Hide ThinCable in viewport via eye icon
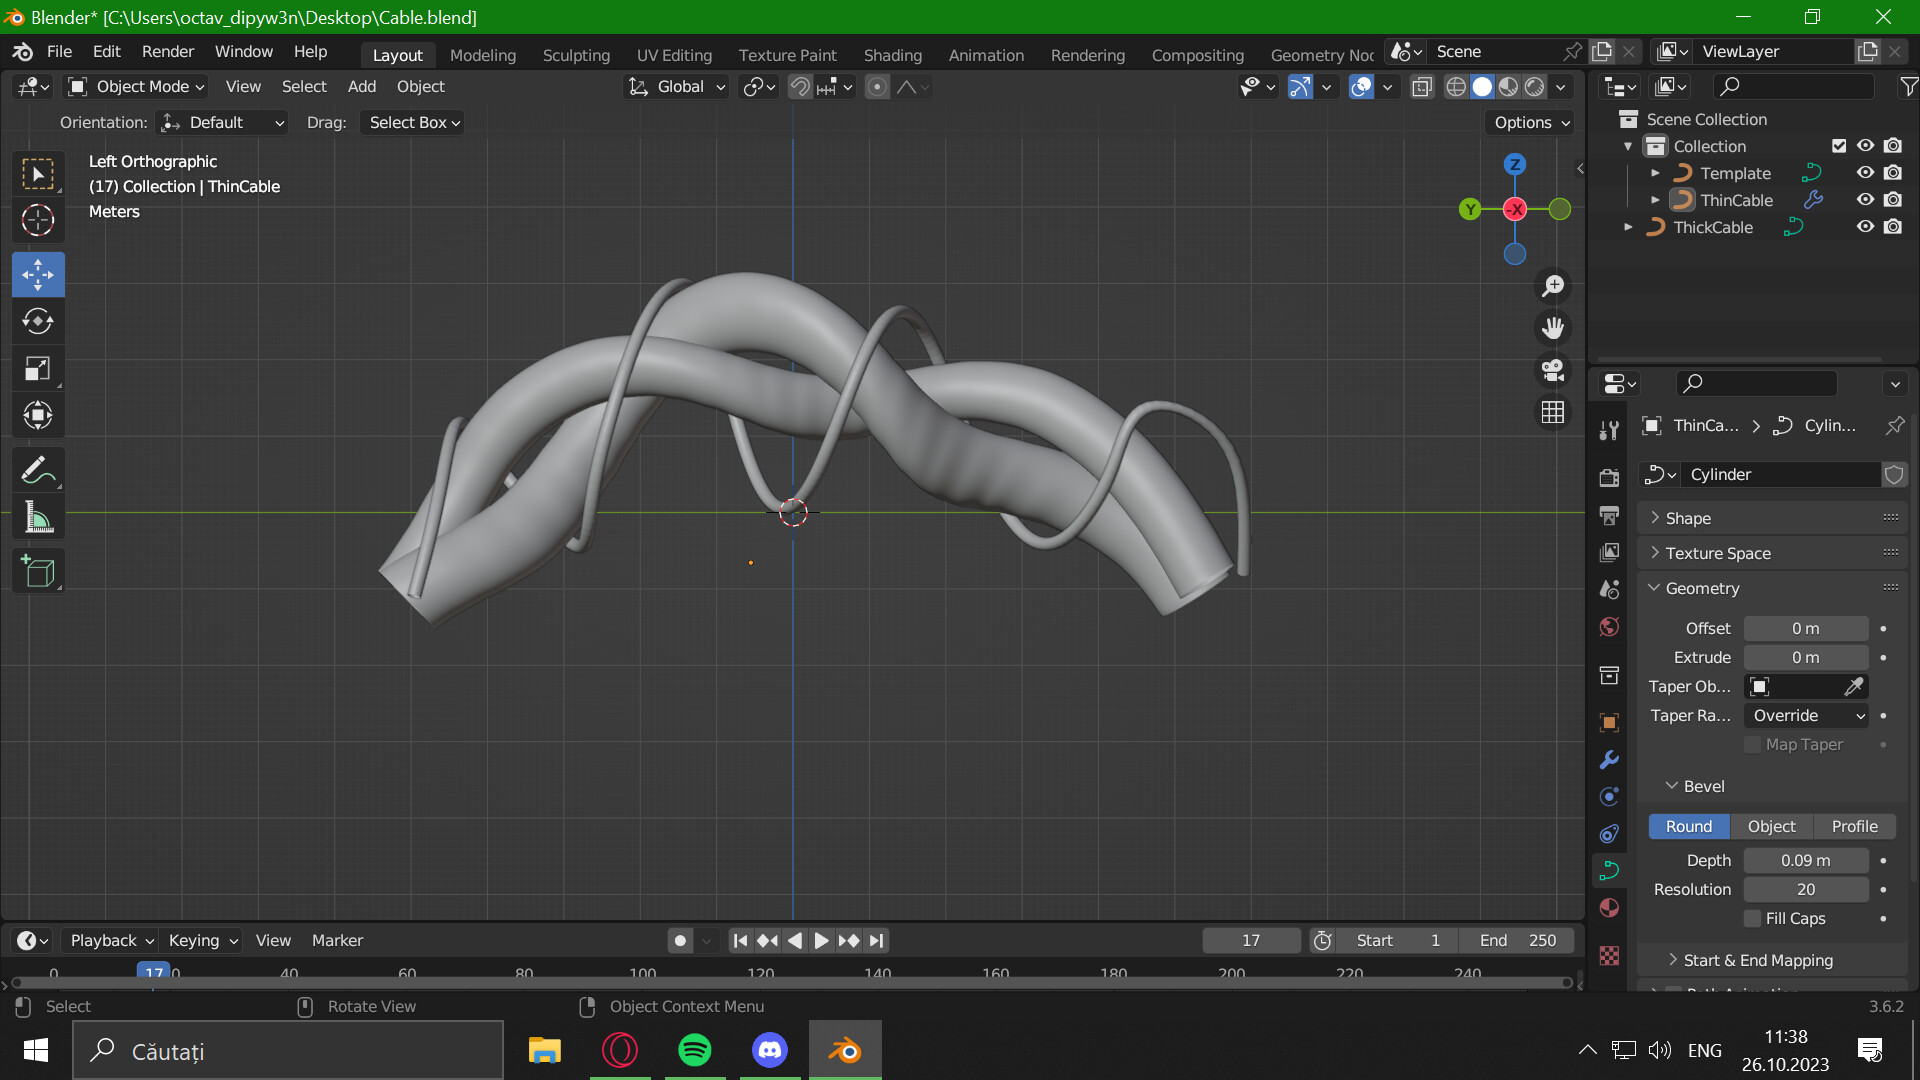This screenshot has height=1080, width=1920. pyautogui.click(x=1865, y=200)
